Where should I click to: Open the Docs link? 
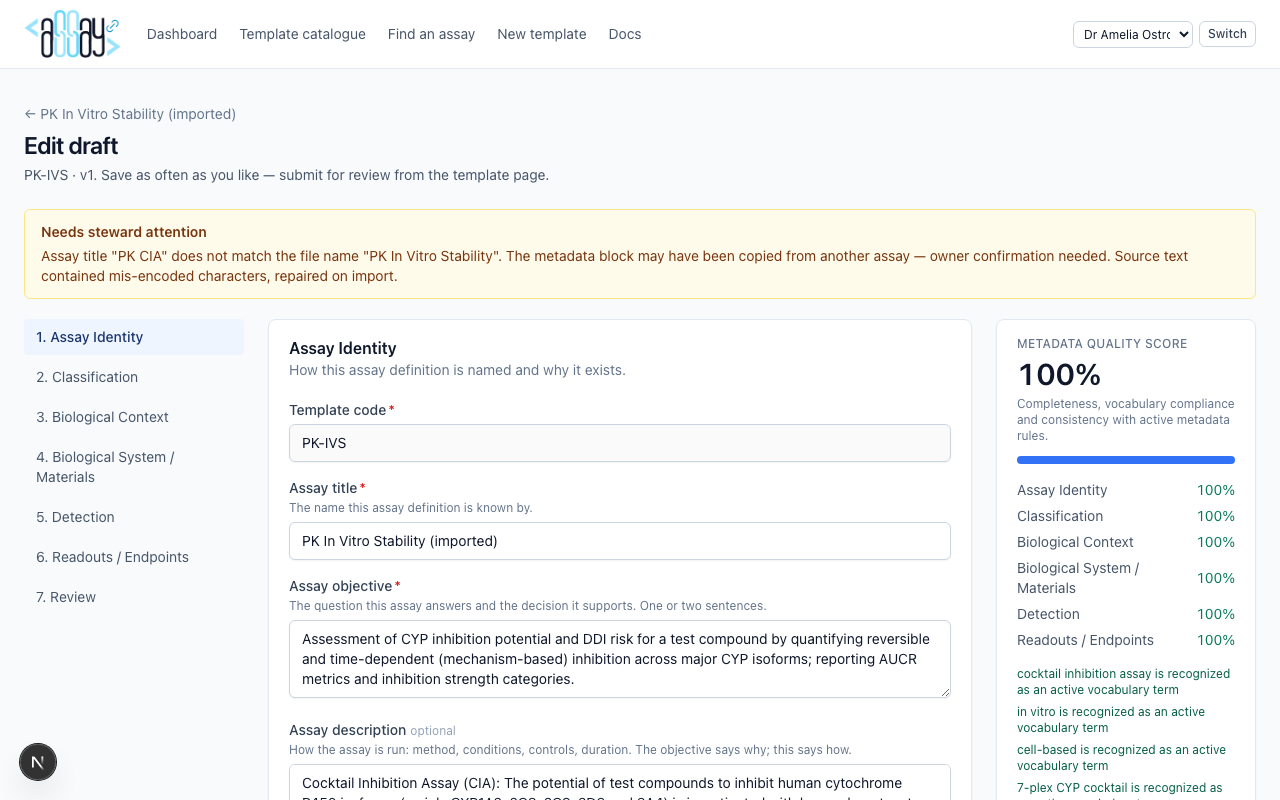tap(625, 34)
